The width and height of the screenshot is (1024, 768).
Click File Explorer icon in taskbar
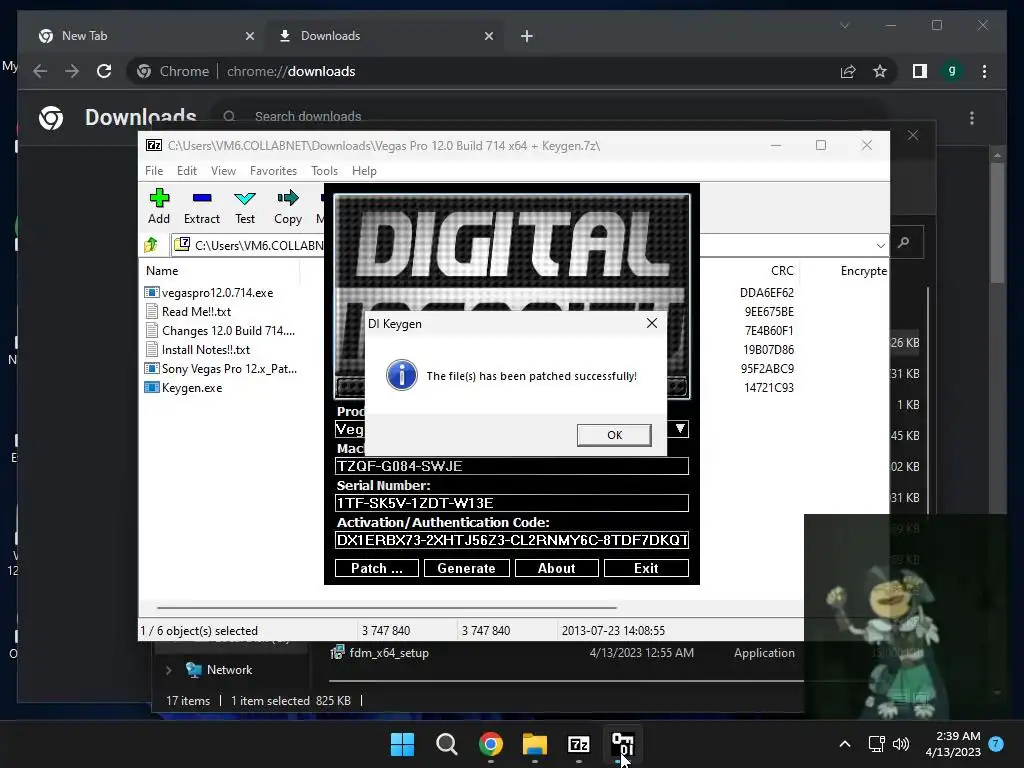[534, 744]
